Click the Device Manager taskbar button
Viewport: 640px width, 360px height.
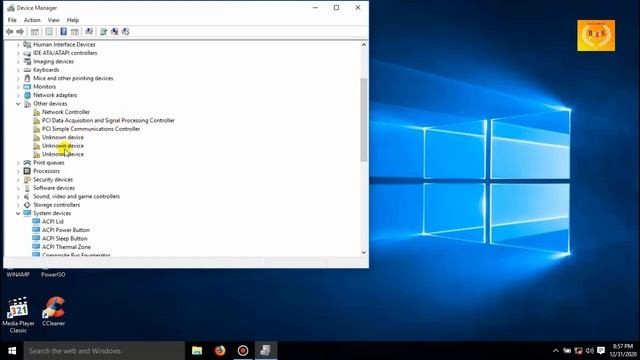click(x=266, y=351)
